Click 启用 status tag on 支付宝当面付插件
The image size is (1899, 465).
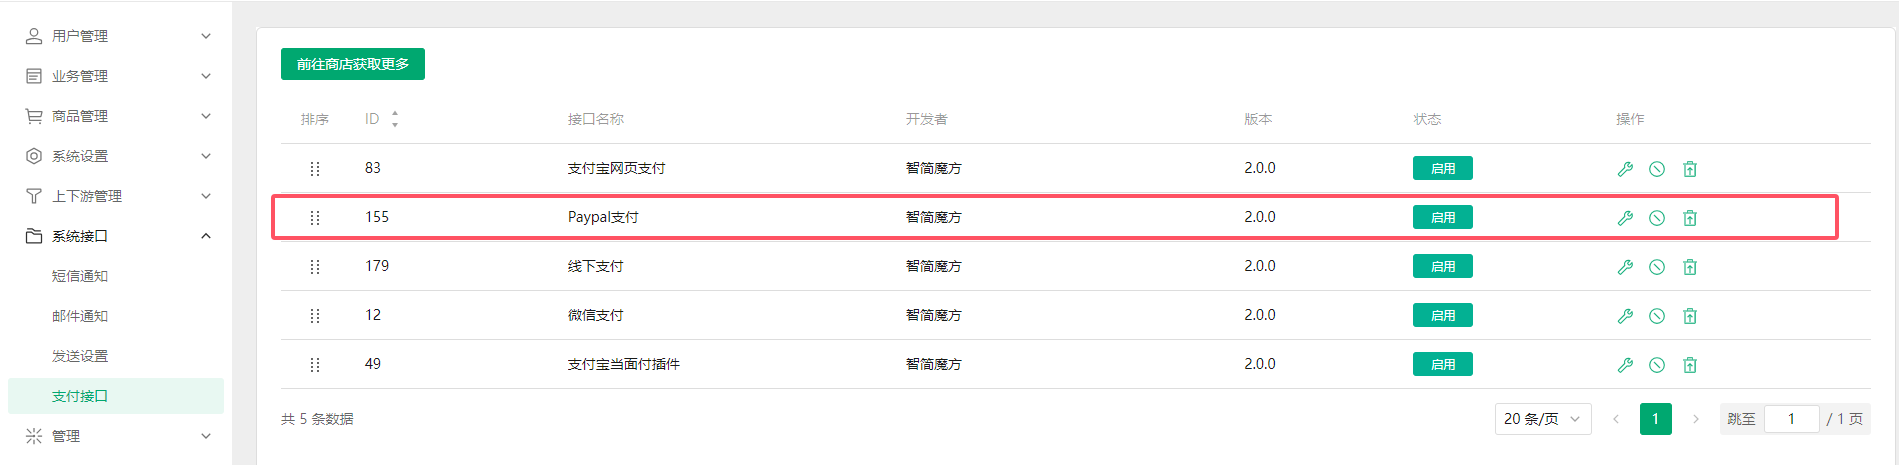(1442, 364)
